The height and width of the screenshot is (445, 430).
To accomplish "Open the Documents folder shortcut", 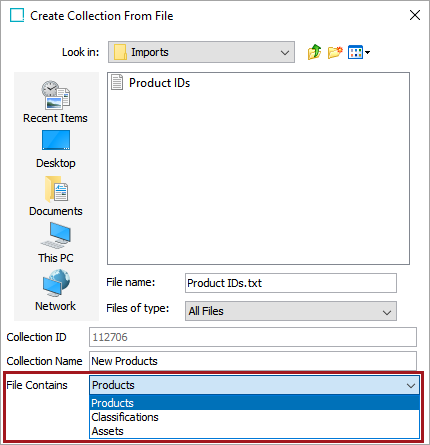I will tap(56, 196).
